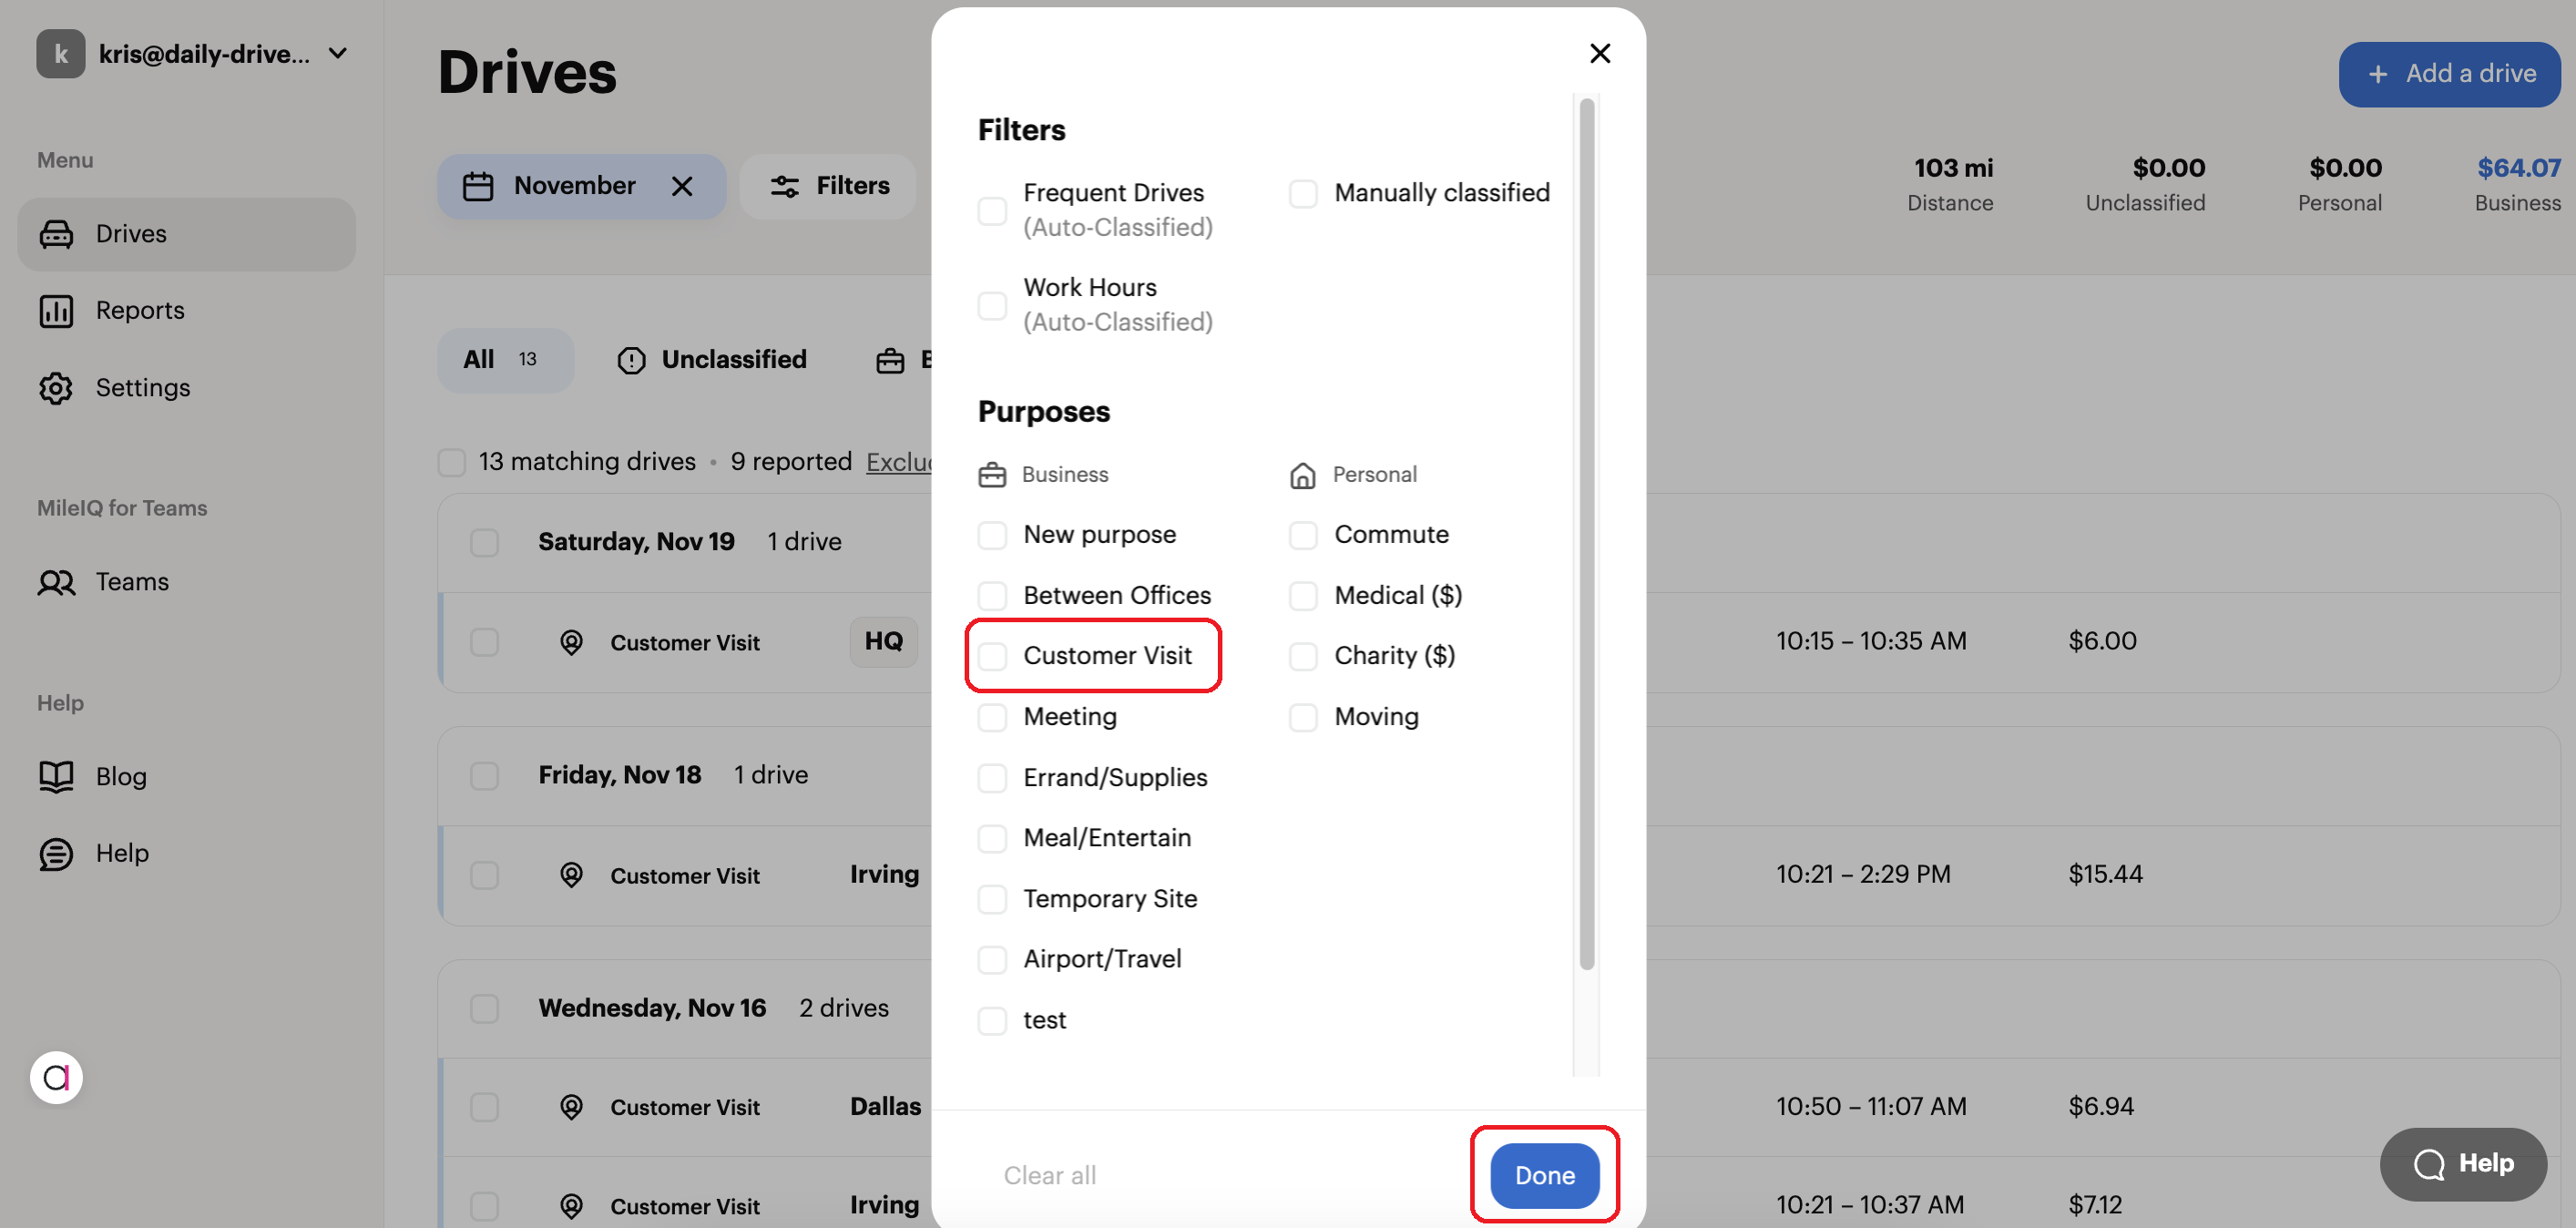Switch to the All tab
This screenshot has width=2576, height=1228.
503,360
